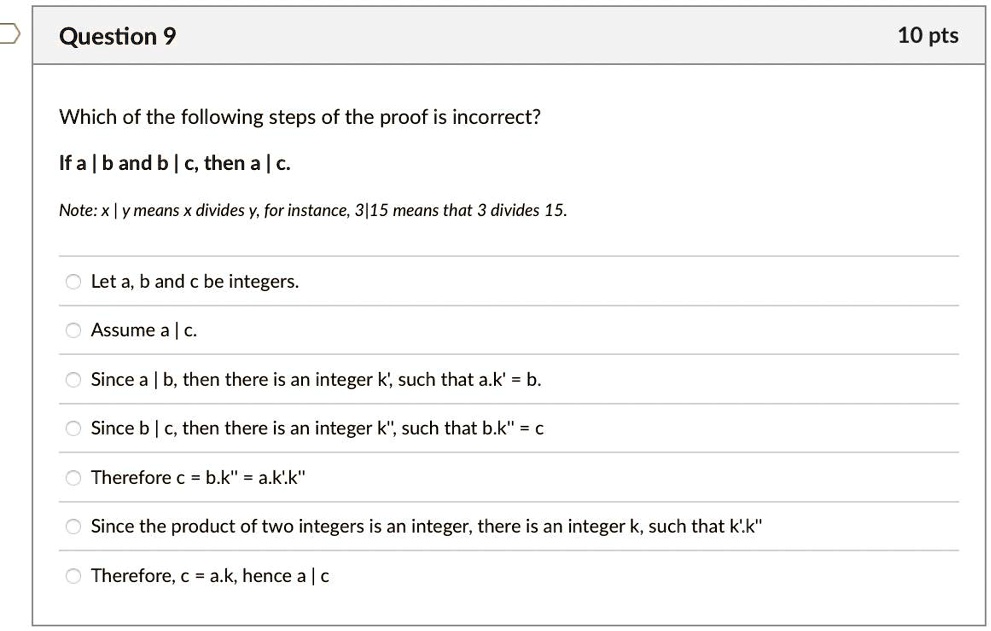Click the question prompt asking which step is incorrect

(x=299, y=117)
